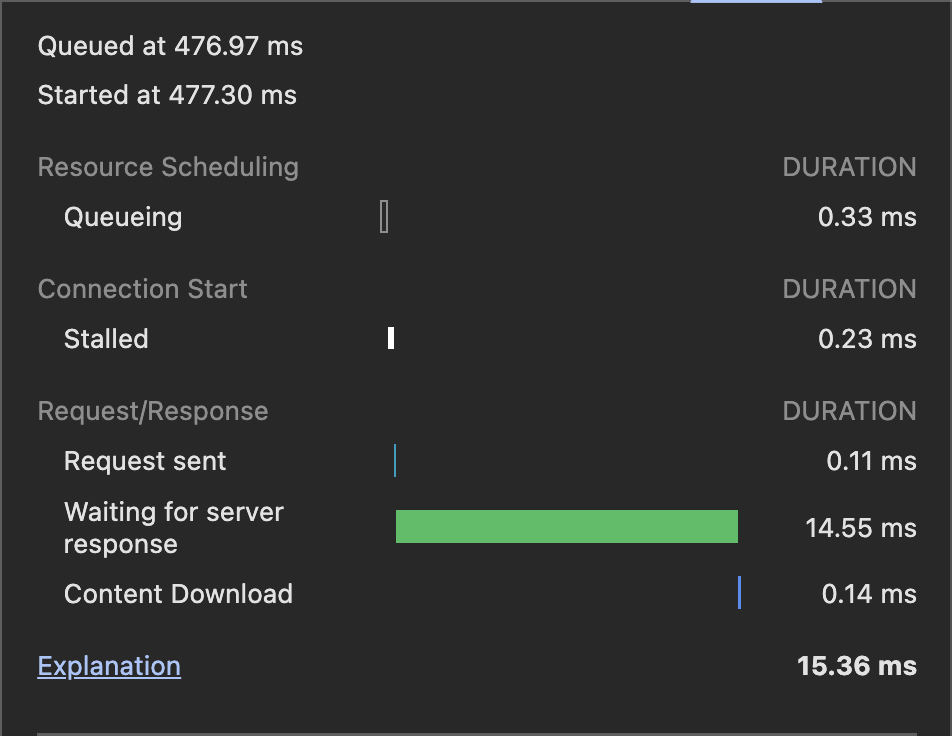Click the Request sent timing marker
The width and height of the screenshot is (952, 736).
395,461
